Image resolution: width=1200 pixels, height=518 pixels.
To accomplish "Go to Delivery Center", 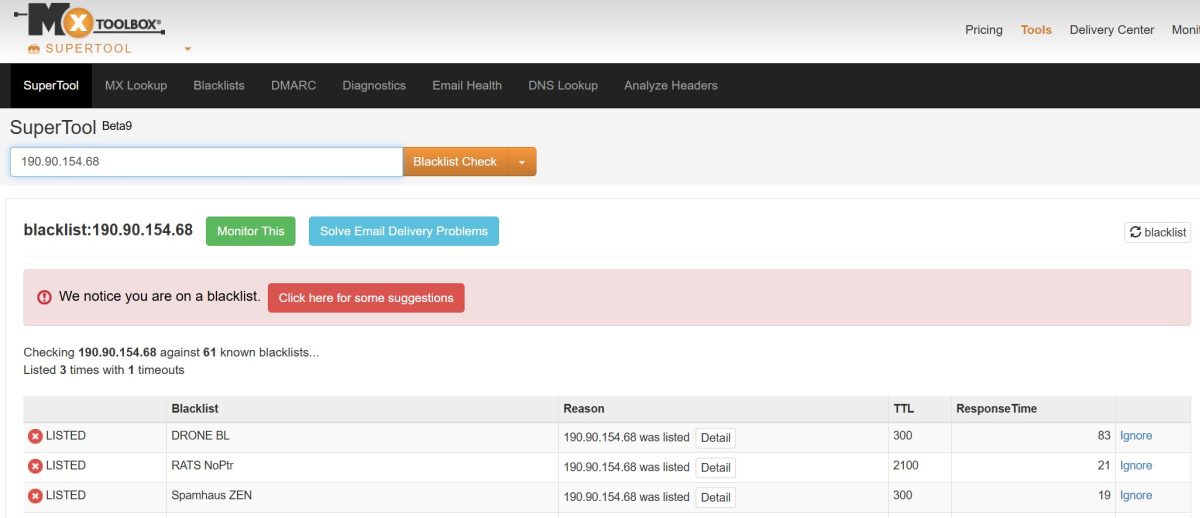I will (1112, 30).
